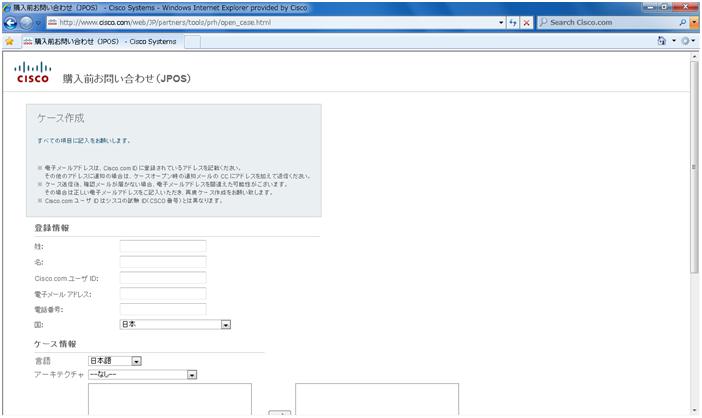Click the Cisco.com ユーザ ID input field
This screenshot has width=702, height=418.
click(x=163, y=278)
